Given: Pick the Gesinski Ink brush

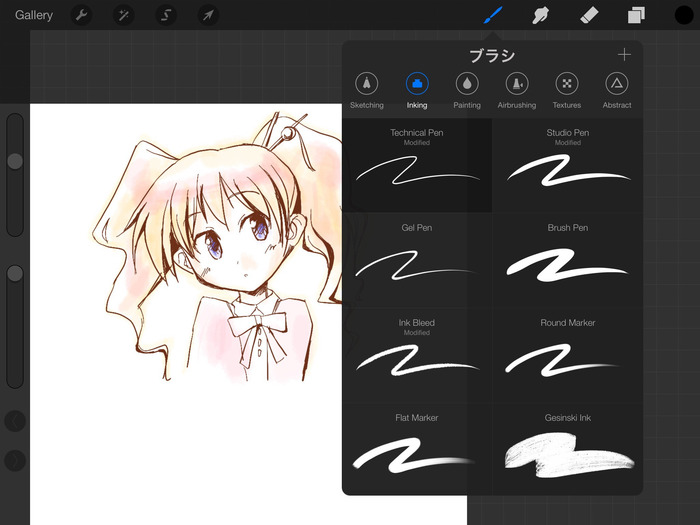Looking at the screenshot, I should point(567,450).
